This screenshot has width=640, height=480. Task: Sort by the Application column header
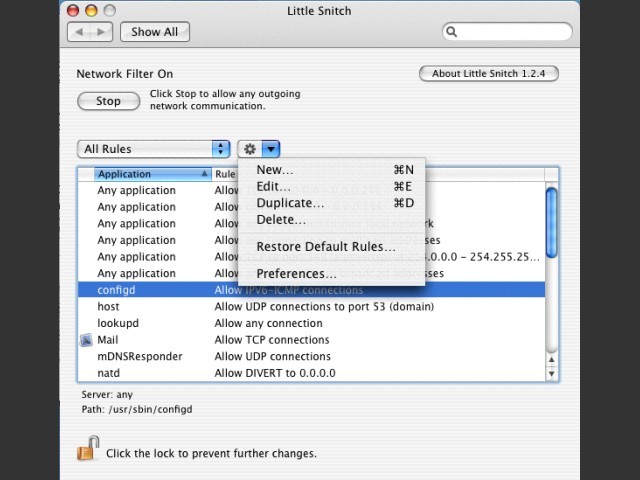click(153, 174)
